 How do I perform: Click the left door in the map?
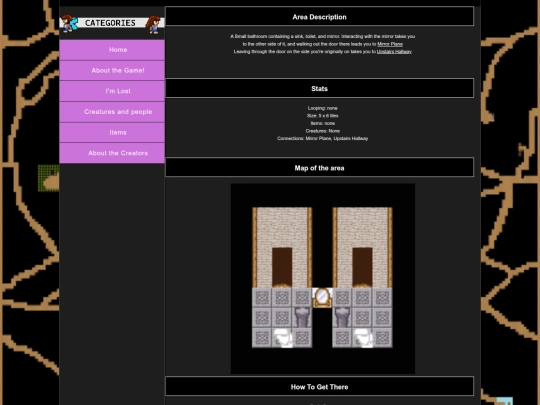coord(282,267)
